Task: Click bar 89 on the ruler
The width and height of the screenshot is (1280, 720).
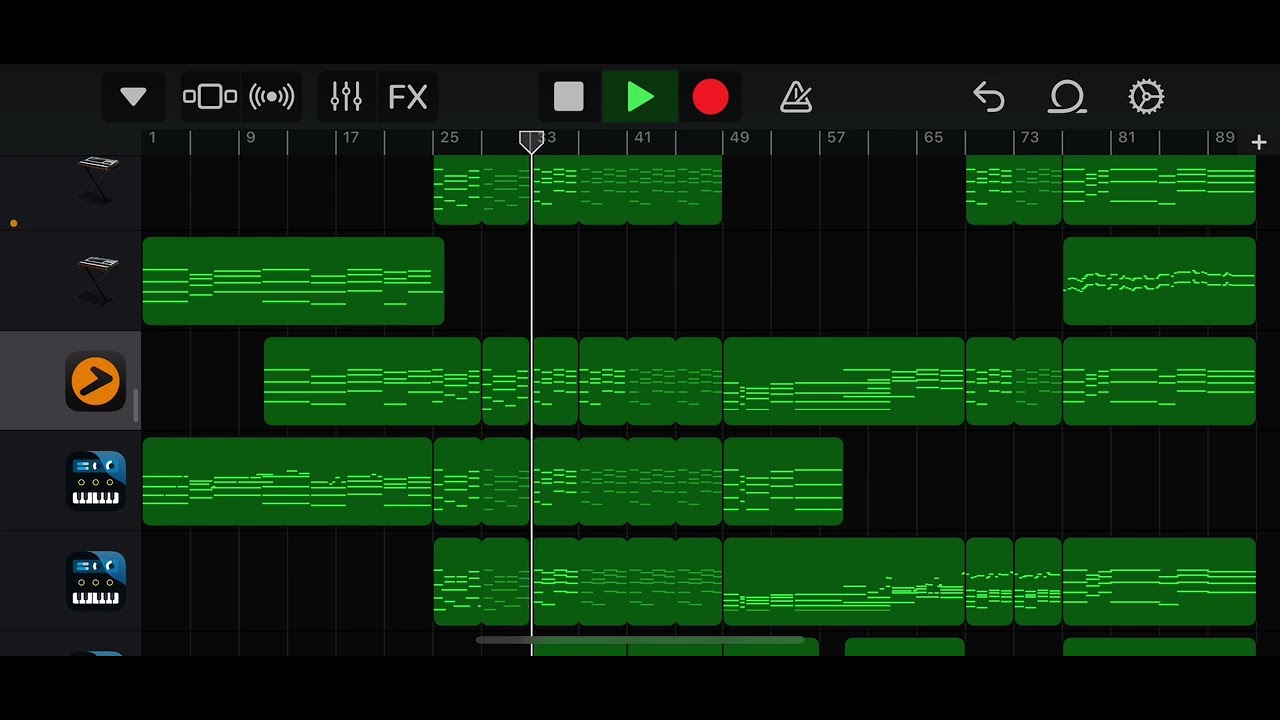Action: tap(1225, 137)
